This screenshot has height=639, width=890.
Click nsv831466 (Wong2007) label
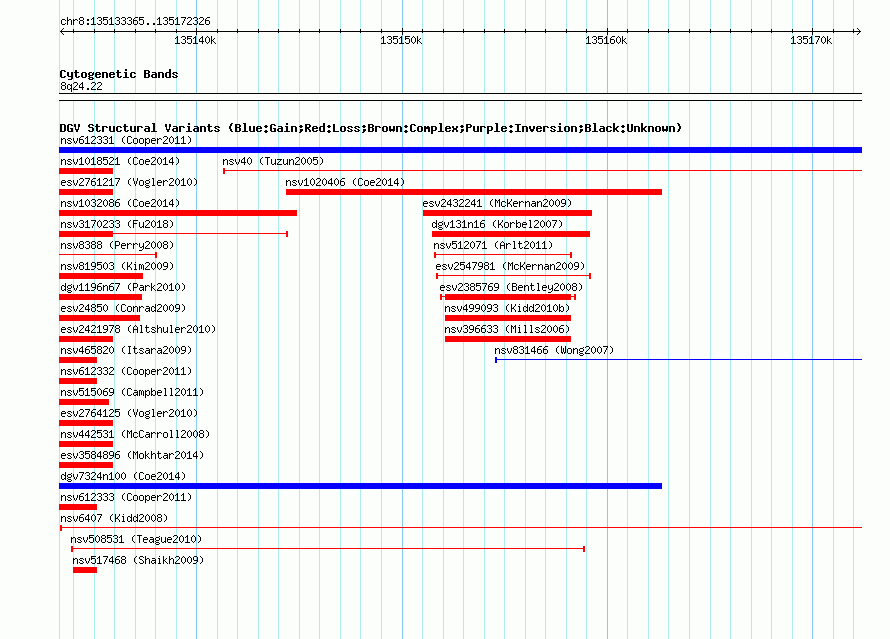click(x=555, y=350)
